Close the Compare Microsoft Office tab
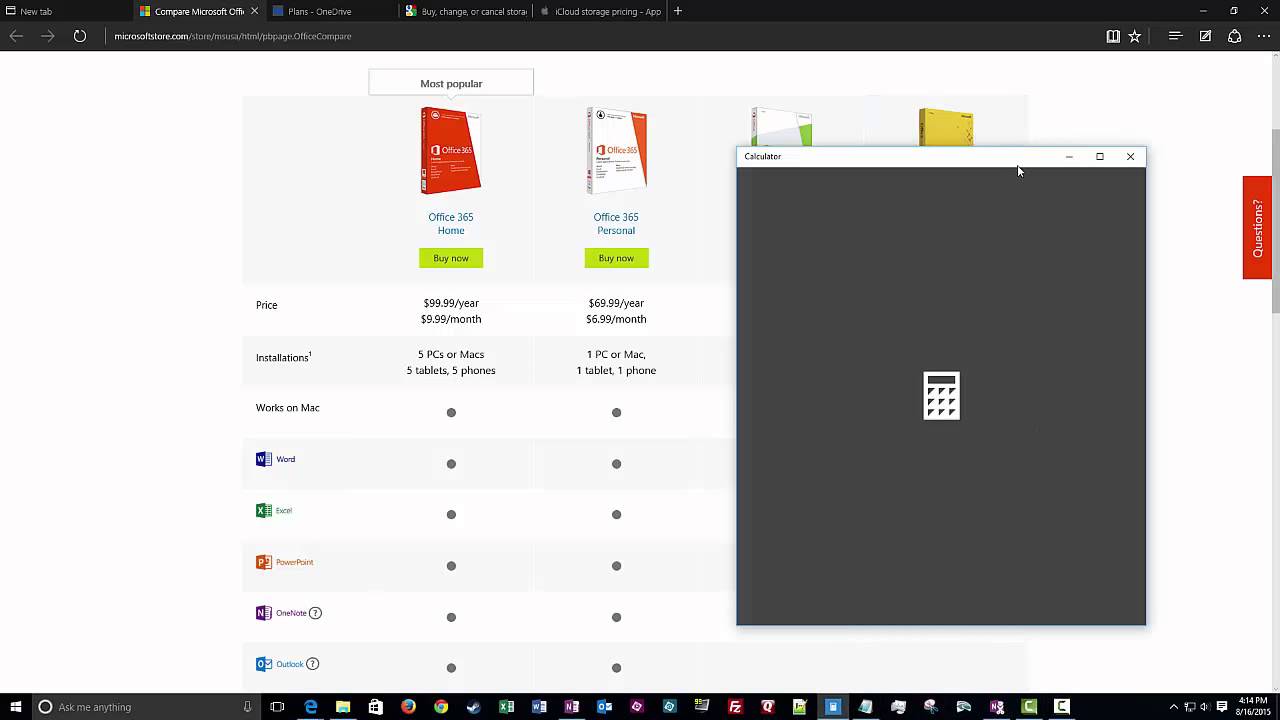 254,11
